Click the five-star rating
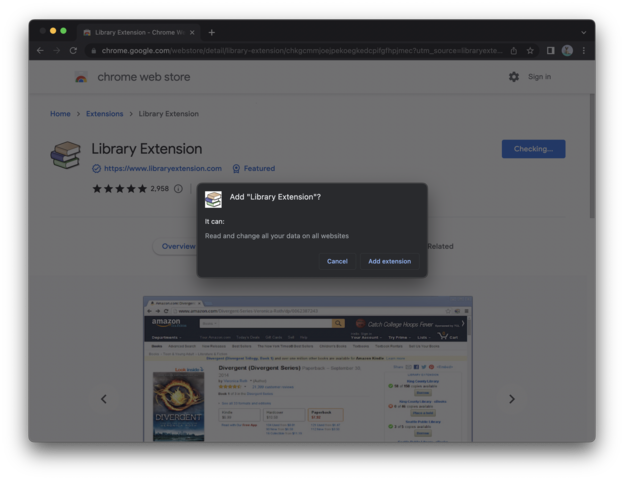624x480 pixels. [x=119, y=189]
